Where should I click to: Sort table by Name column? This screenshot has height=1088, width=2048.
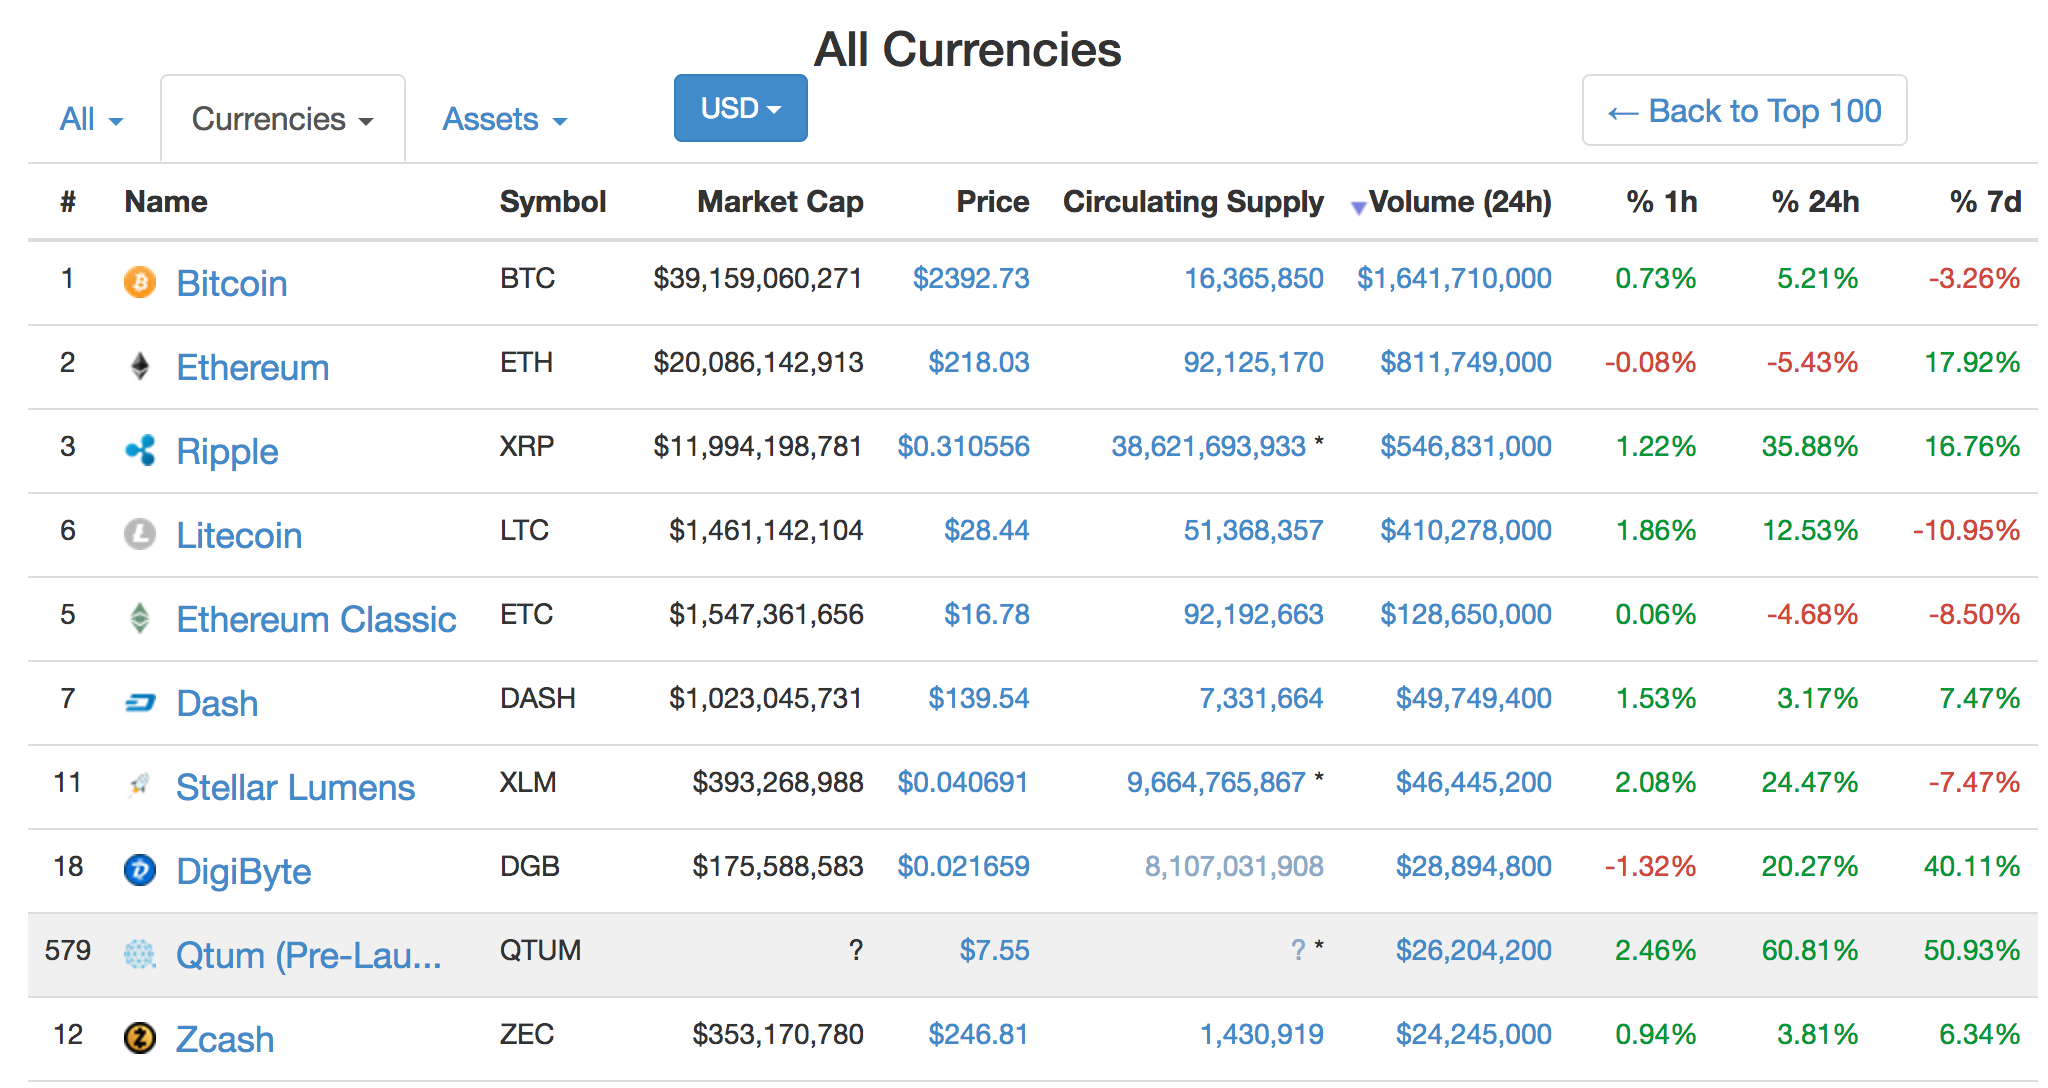166,201
